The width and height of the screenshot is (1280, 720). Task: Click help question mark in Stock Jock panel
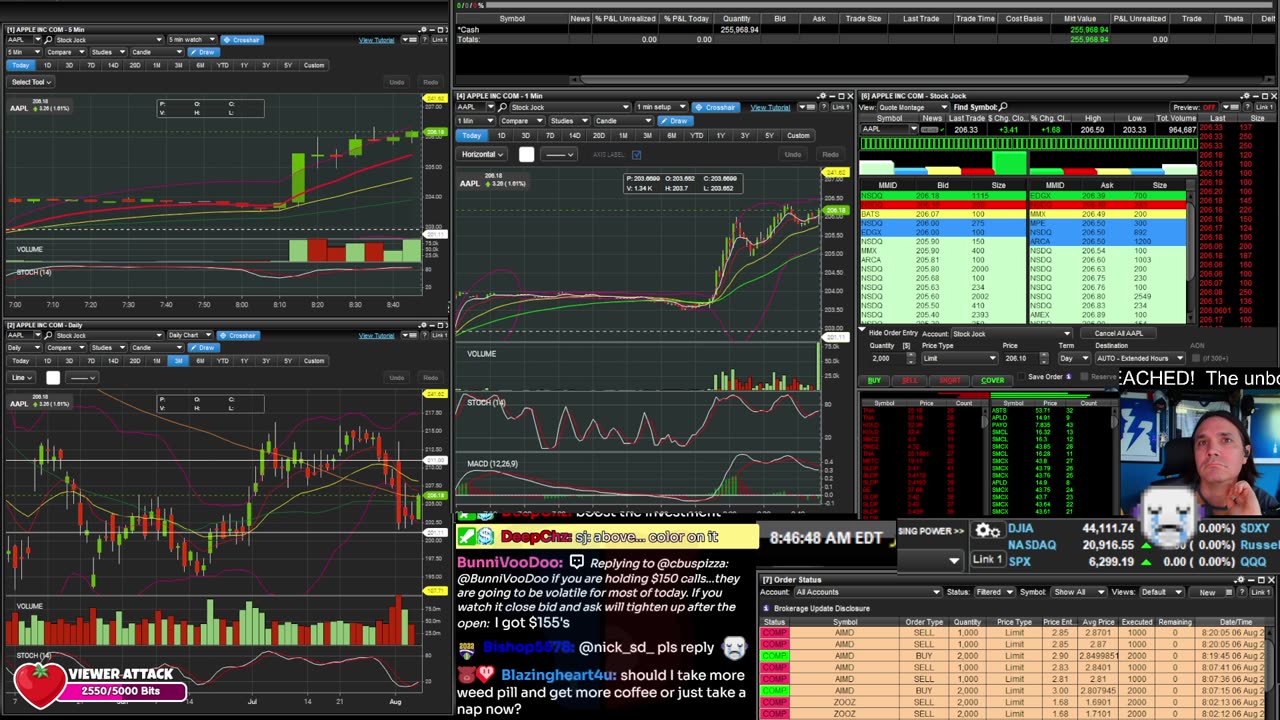(x=1246, y=107)
